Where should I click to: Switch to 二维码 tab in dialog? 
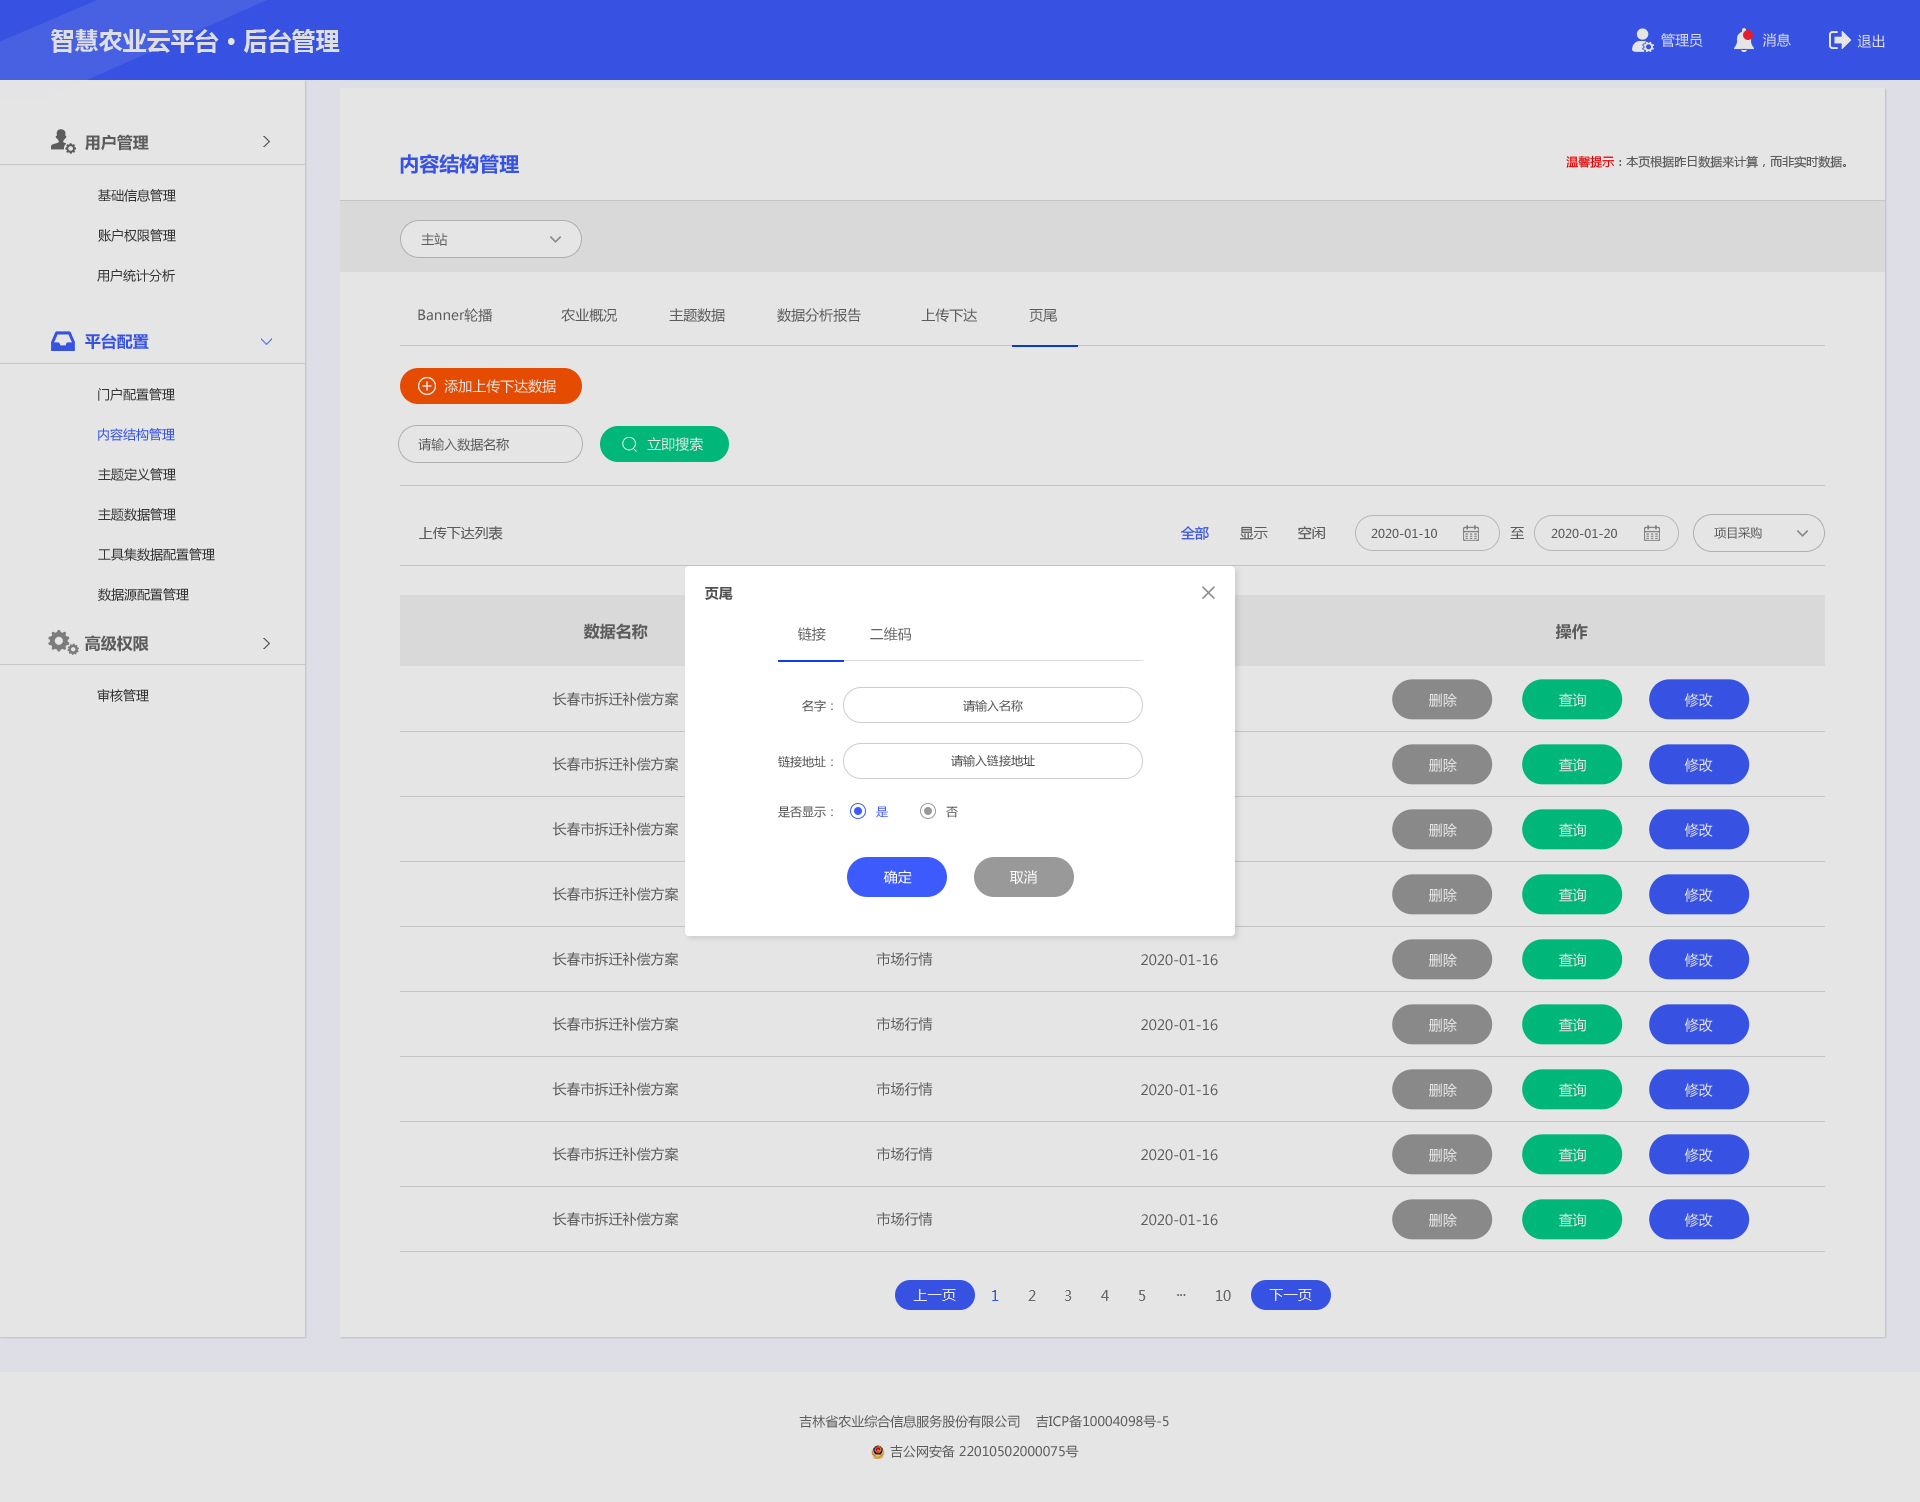coord(890,634)
